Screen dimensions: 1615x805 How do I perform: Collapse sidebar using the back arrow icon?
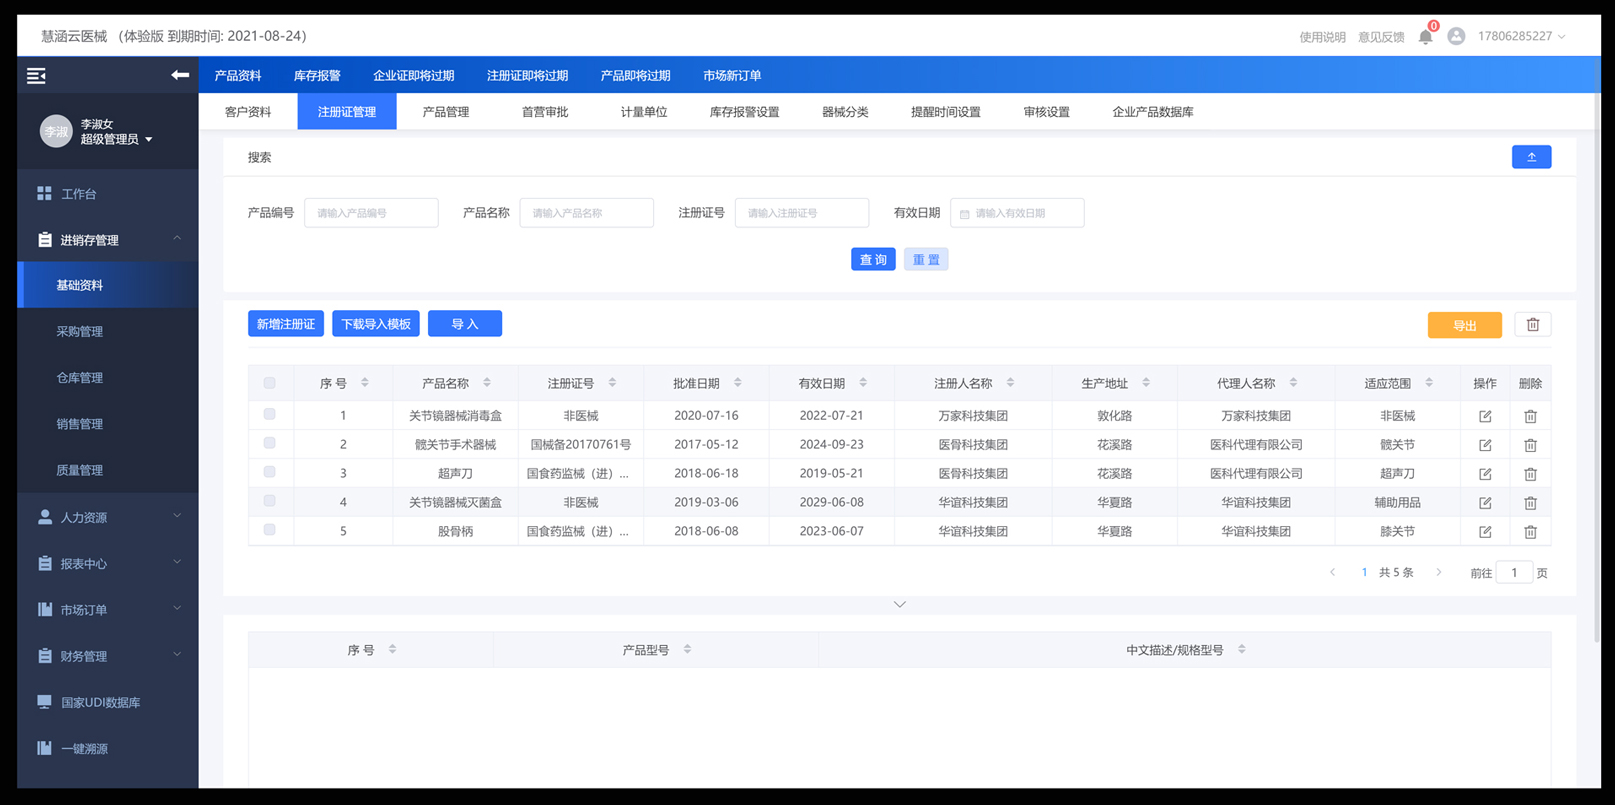tap(180, 75)
